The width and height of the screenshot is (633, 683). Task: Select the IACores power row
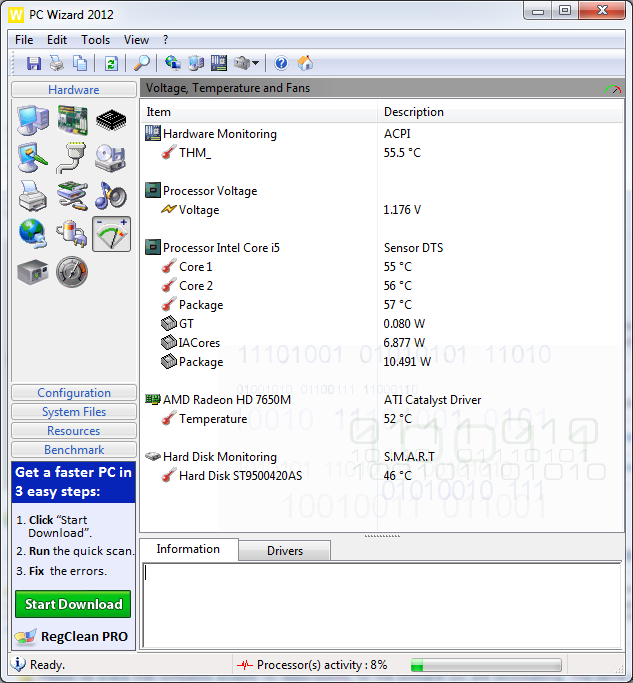tap(383, 343)
